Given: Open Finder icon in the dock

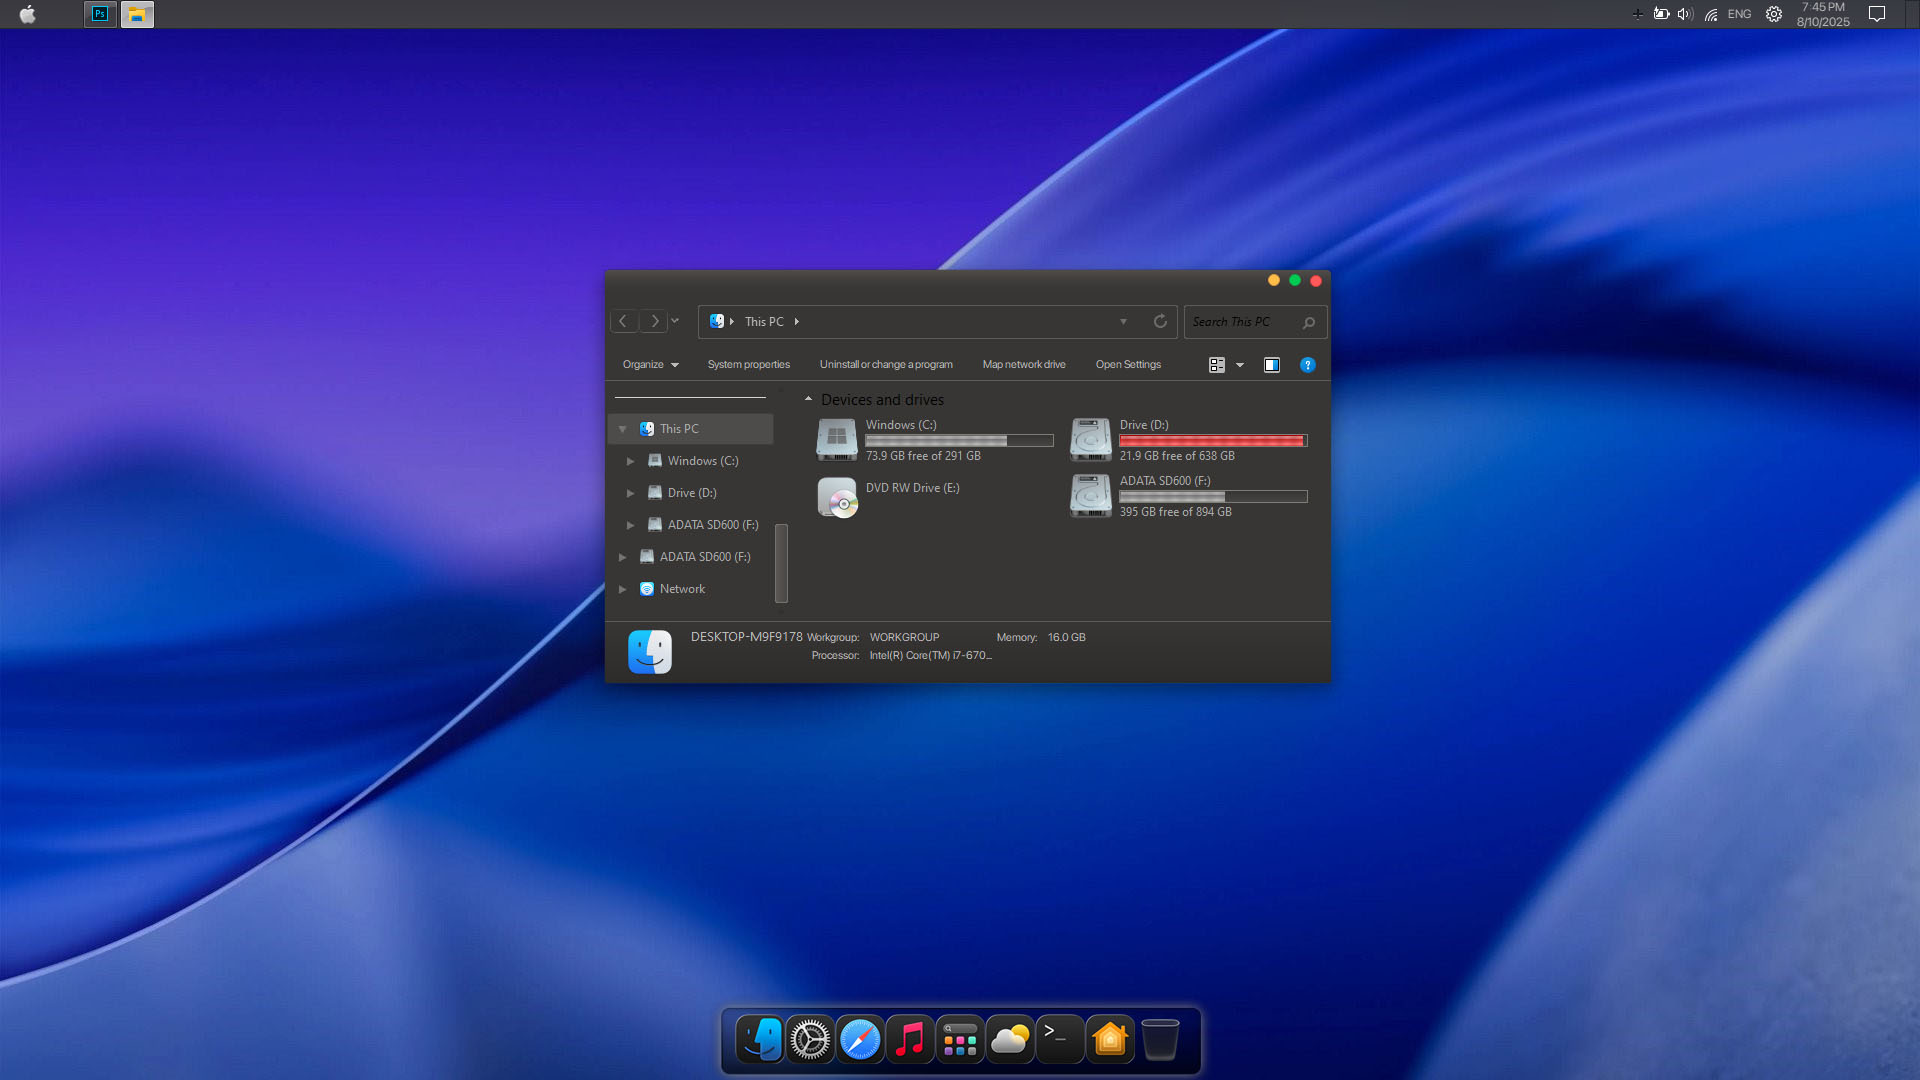Looking at the screenshot, I should [760, 1039].
